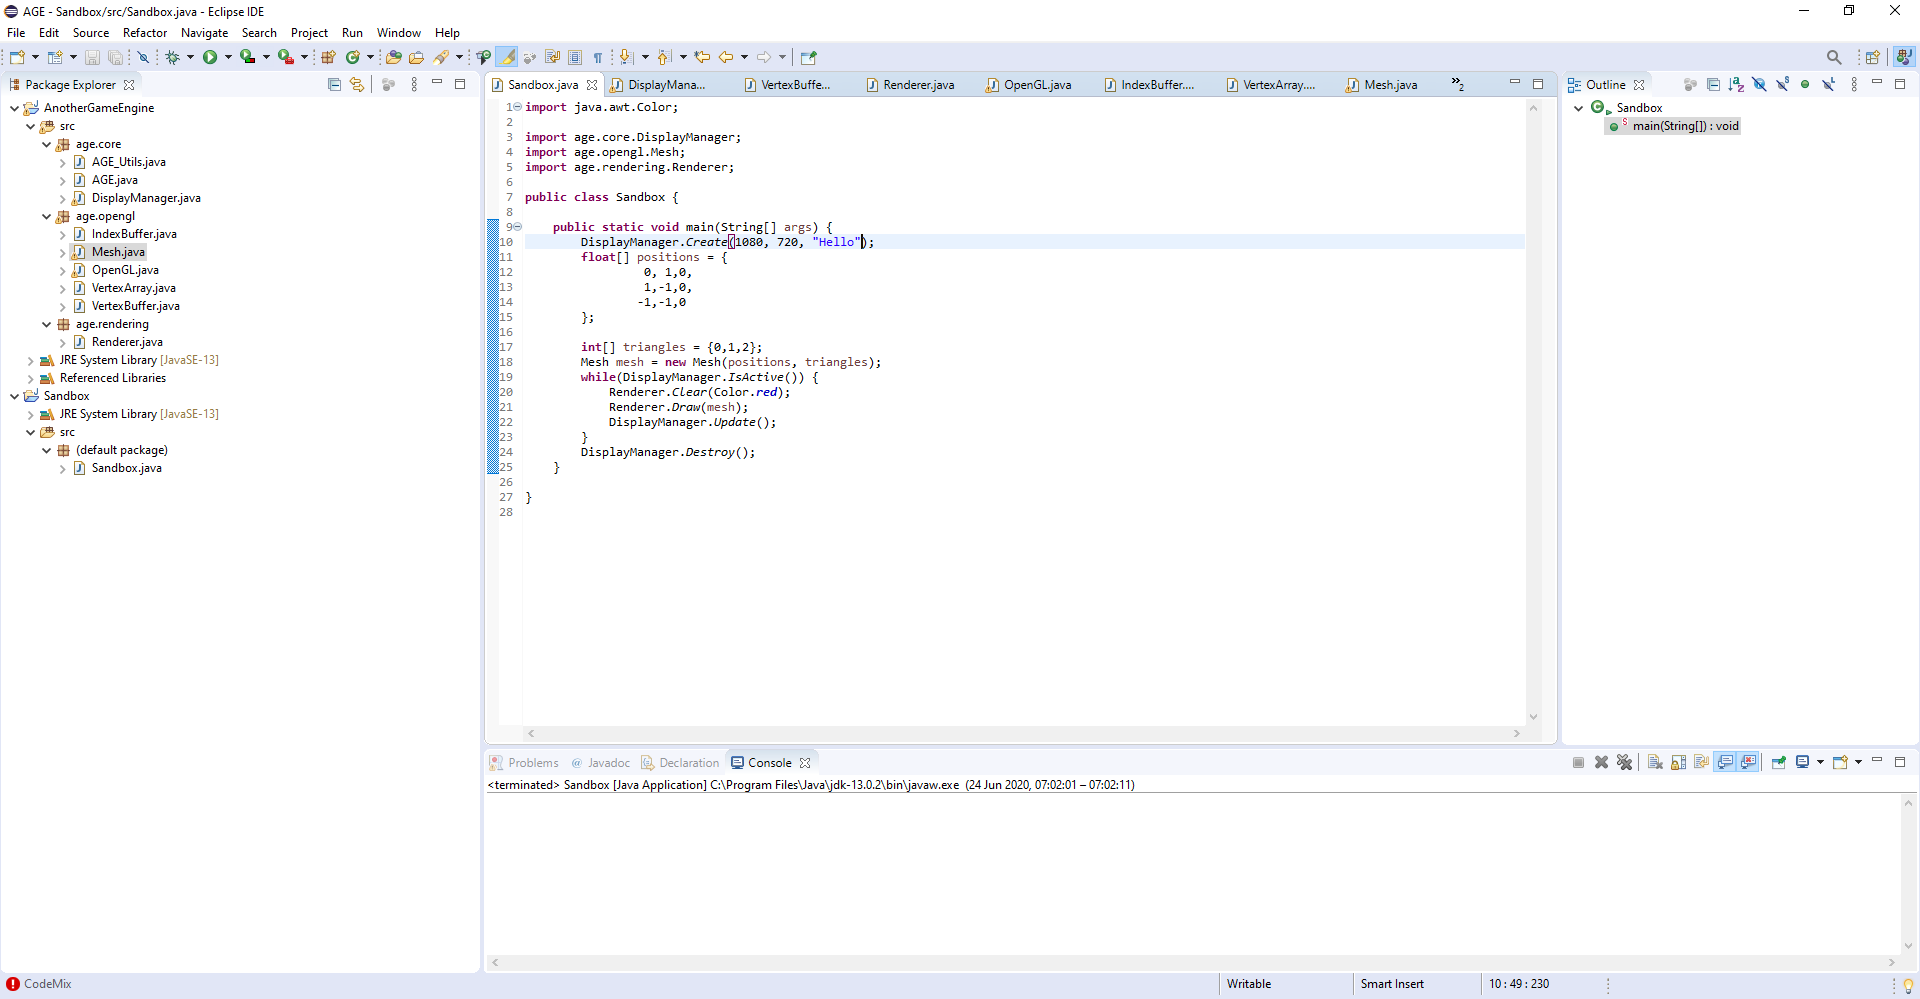1920x999 pixels.
Task: Click the Save icon in main toolbar
Action: pos(92,57)
